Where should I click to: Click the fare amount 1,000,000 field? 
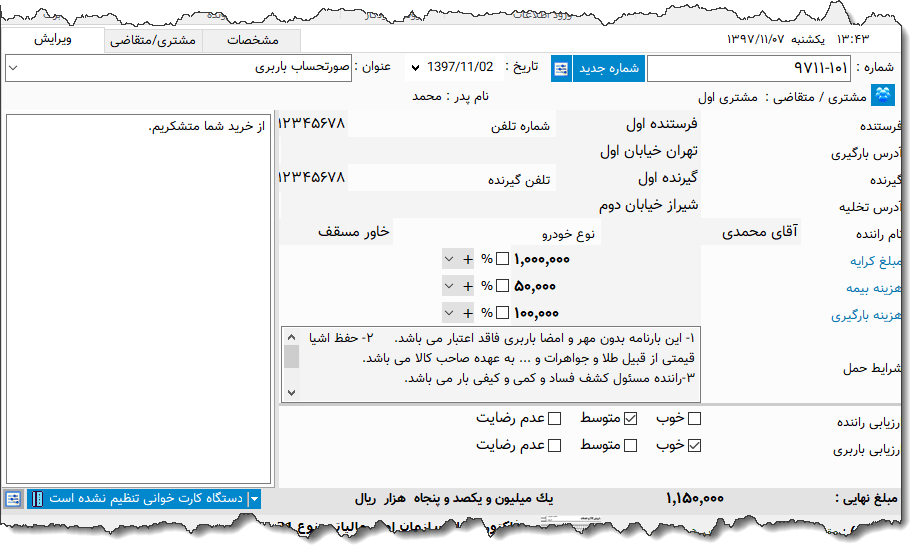(x=605, y=259)
